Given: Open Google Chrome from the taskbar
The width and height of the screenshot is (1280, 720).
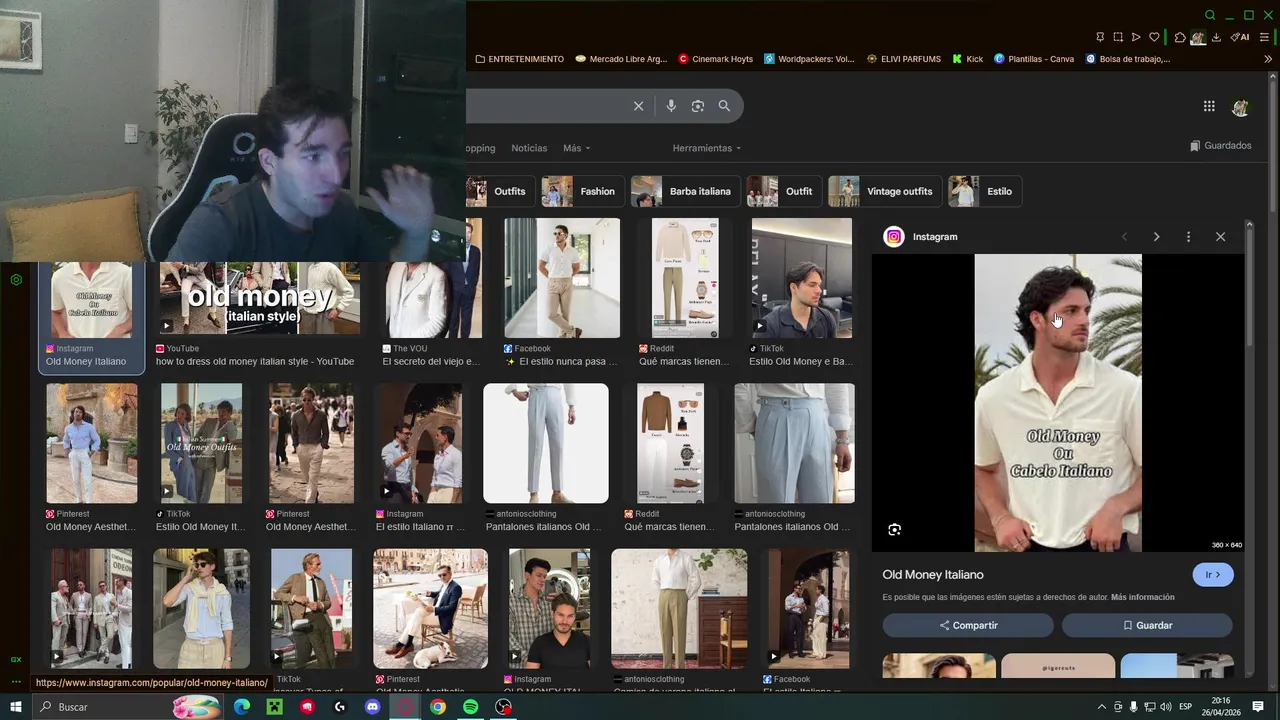Looking at the screenshot, I should click(438, 707).
